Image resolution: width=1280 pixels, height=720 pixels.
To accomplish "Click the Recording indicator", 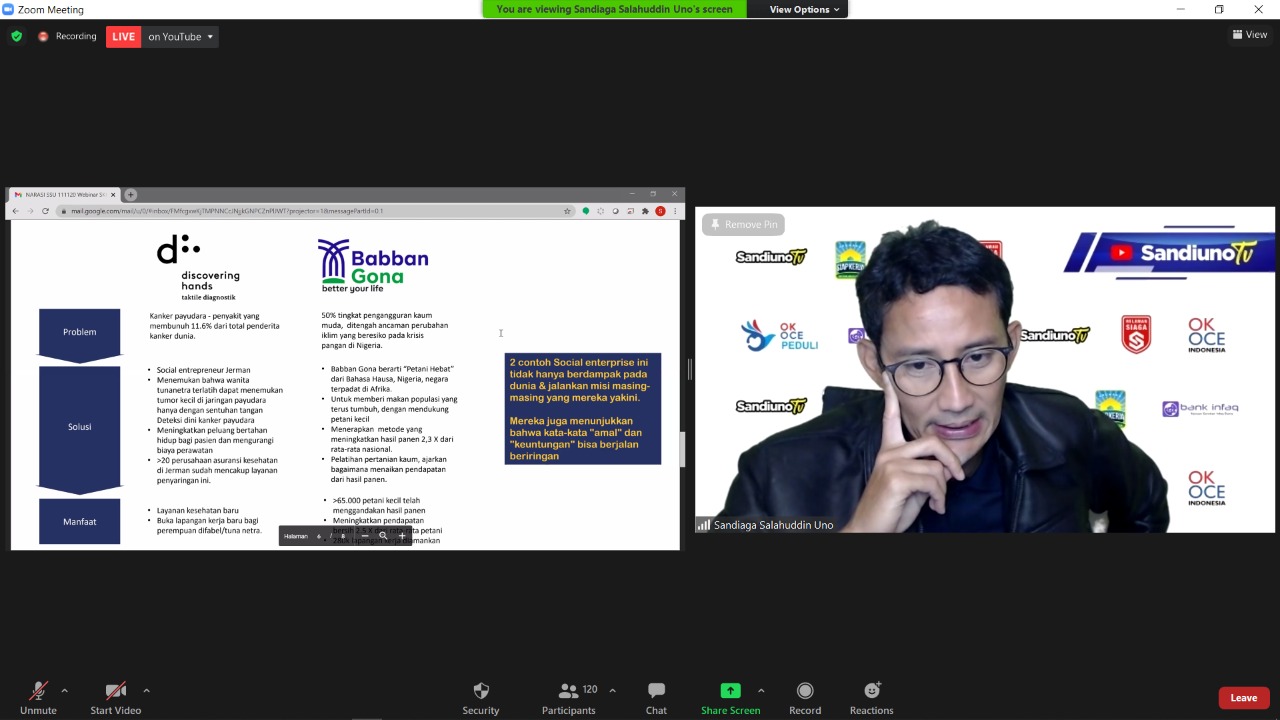I will pos(67,37).
